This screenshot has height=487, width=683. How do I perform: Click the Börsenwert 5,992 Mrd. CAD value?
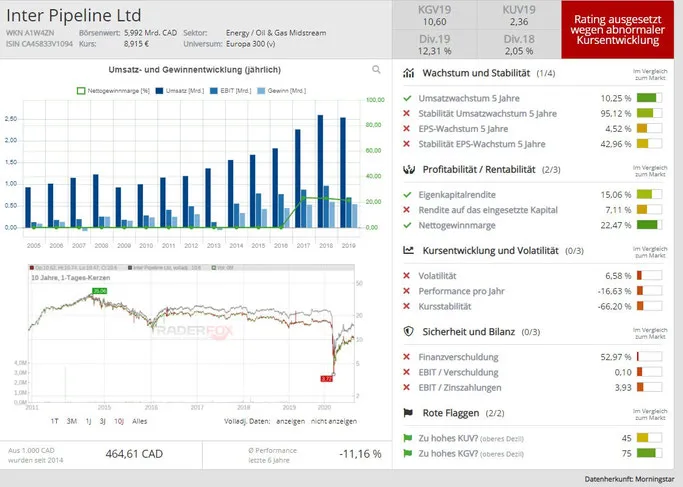[x=150, y=33]
